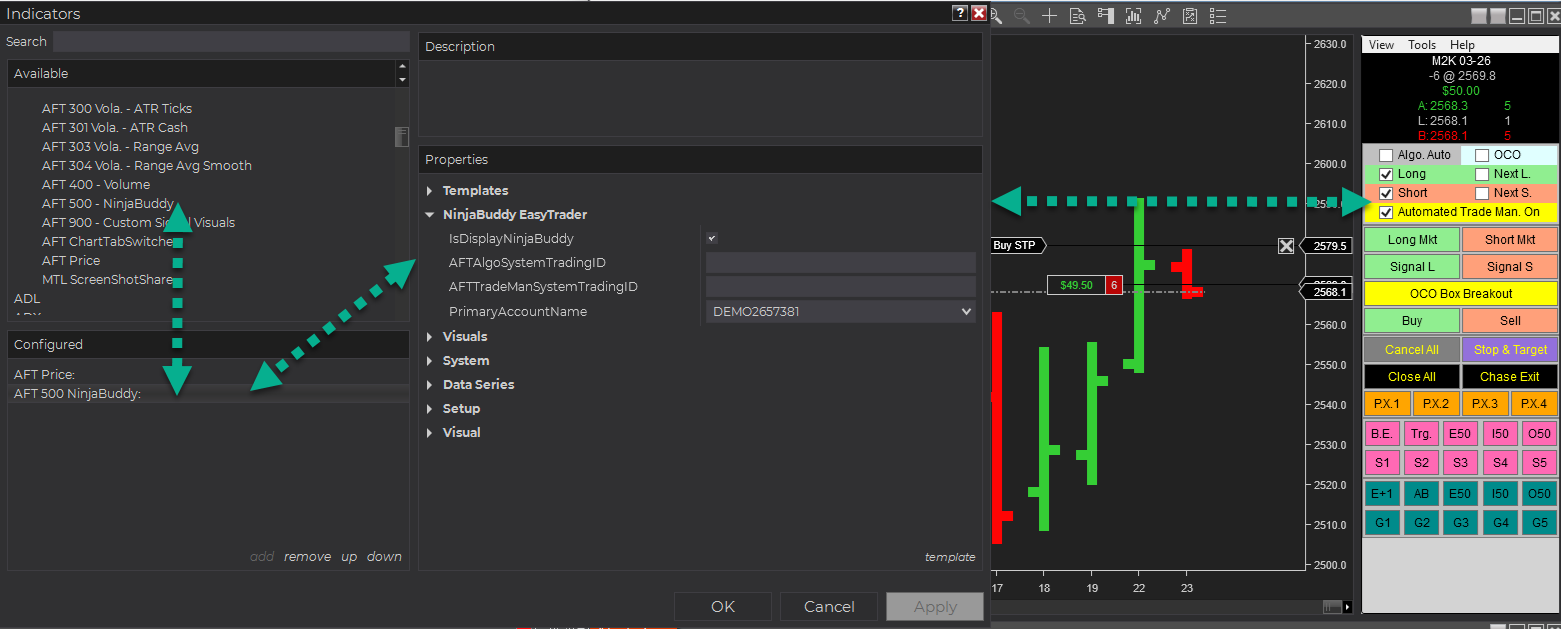Click the Close All button
Viewport: 1561px width, 629px height.
tap(1411, 376)
